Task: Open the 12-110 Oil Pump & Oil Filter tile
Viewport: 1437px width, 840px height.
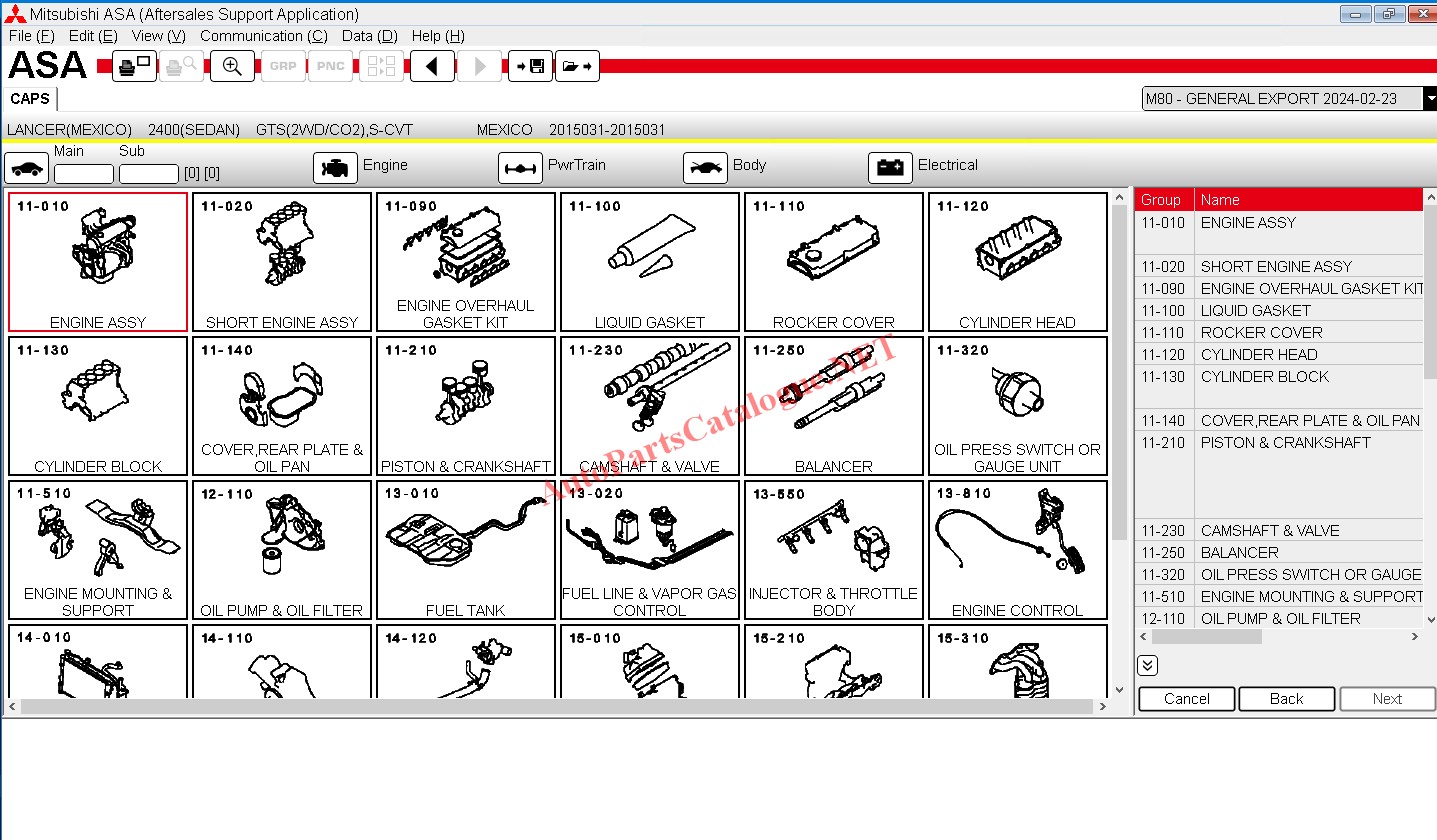Action: [282, 550]
